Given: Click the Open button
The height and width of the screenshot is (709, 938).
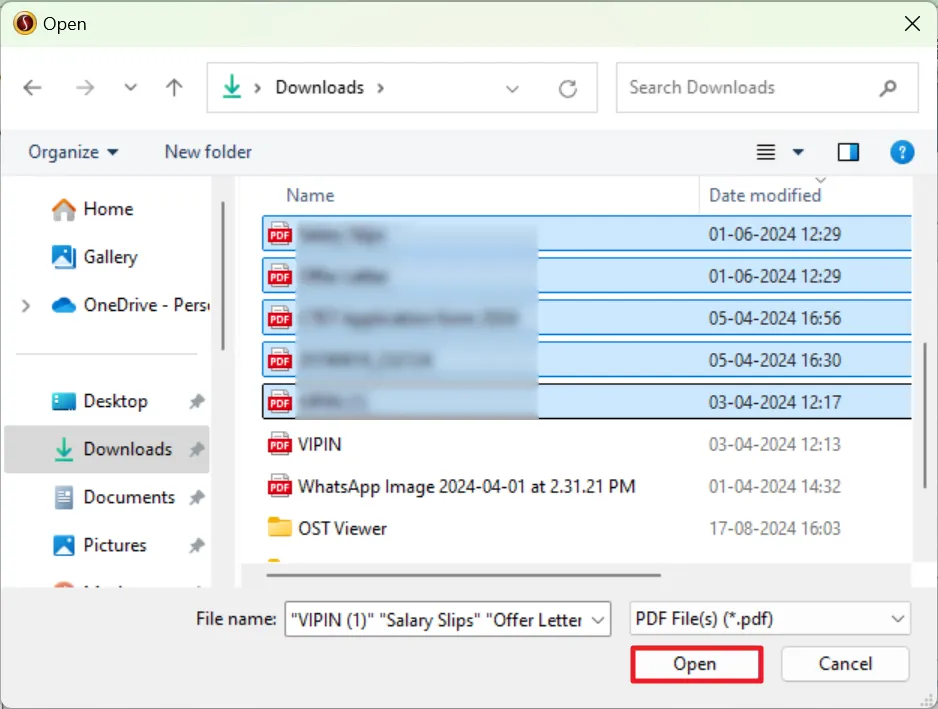Looking at the screenshot, I should pos(696,664).
